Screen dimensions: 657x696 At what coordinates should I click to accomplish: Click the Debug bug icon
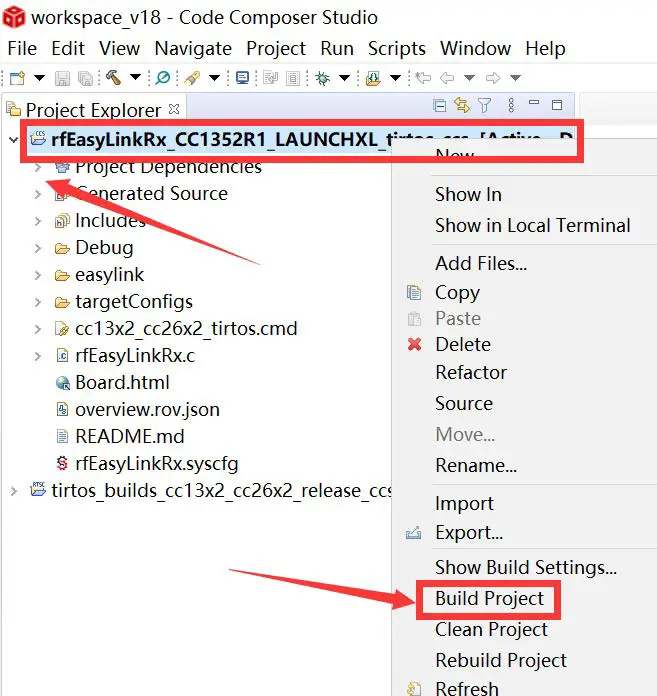(x=322, y=78)
